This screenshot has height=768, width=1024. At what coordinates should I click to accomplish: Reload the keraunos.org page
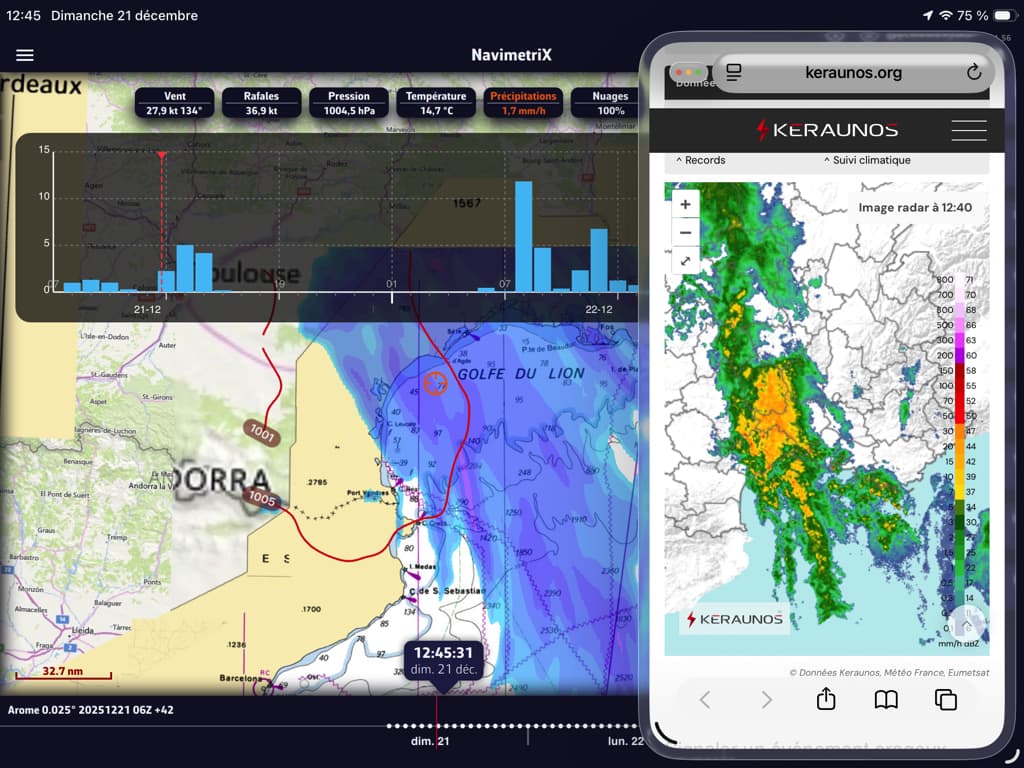(x=974, y=72)
